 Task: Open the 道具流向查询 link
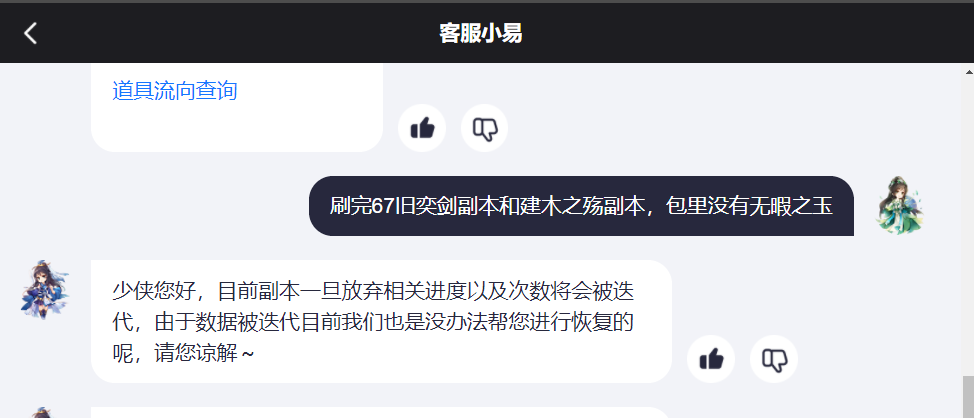175,91
